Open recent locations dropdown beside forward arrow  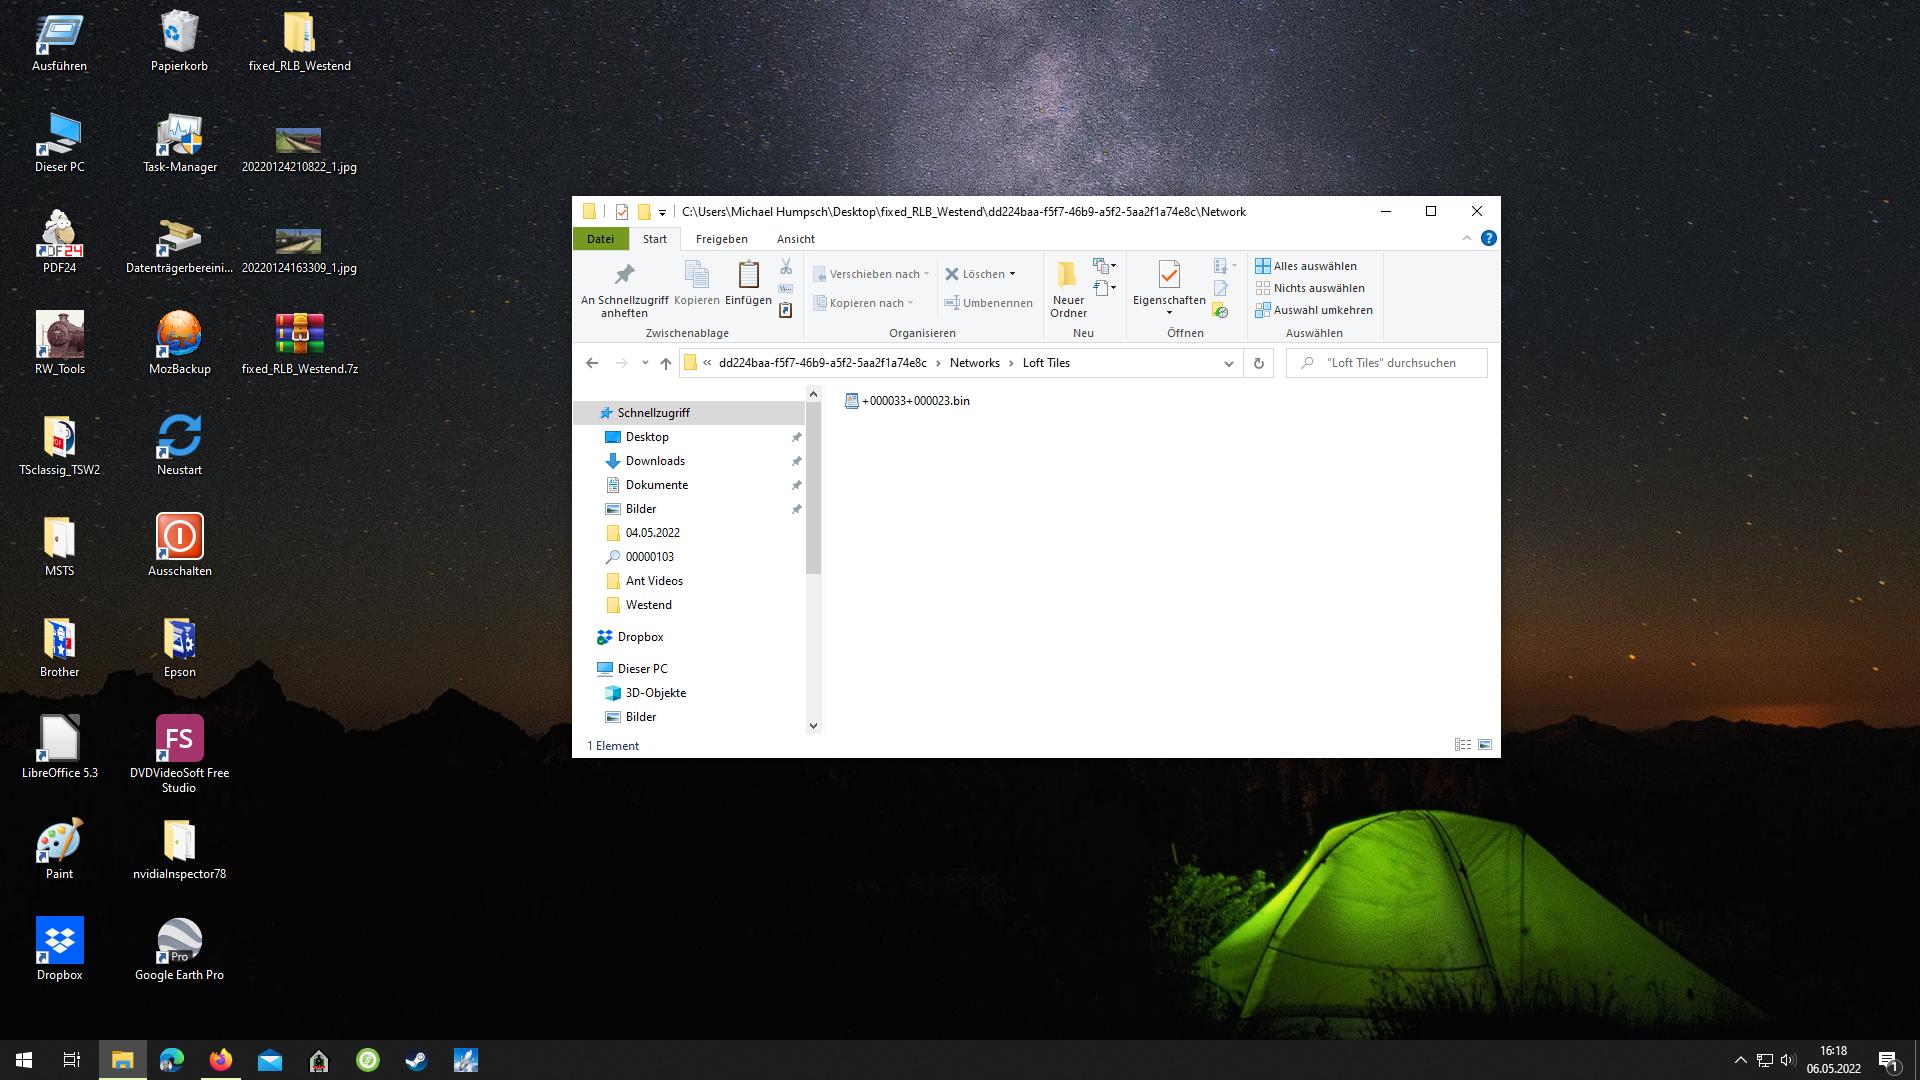(645, 363)
